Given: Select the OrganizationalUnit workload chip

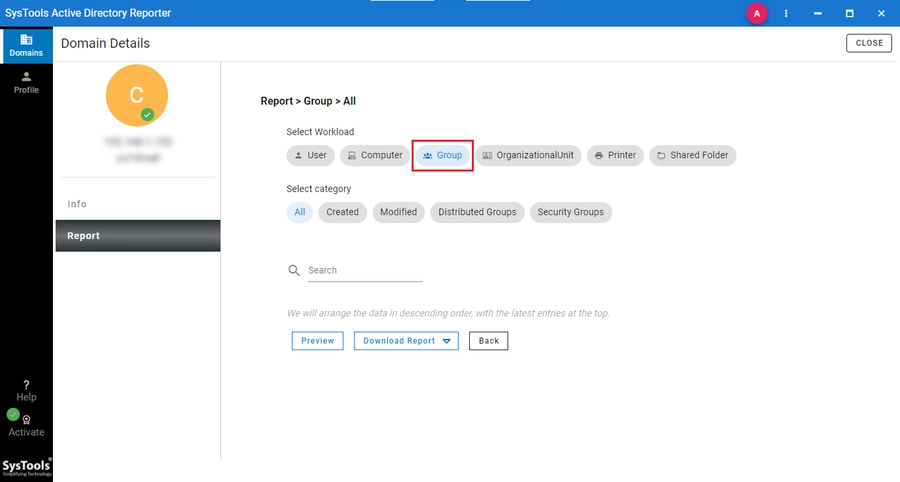Looking at the screenshot, I should pyautogui.click(x=528, y=156).
